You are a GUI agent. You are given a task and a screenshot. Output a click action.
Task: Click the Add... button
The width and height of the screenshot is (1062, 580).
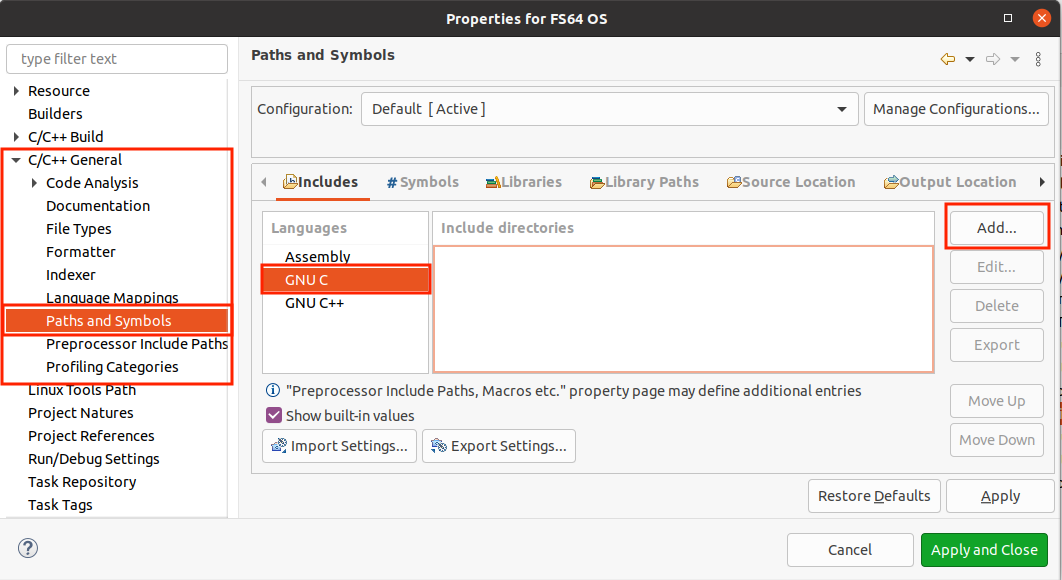996,228
